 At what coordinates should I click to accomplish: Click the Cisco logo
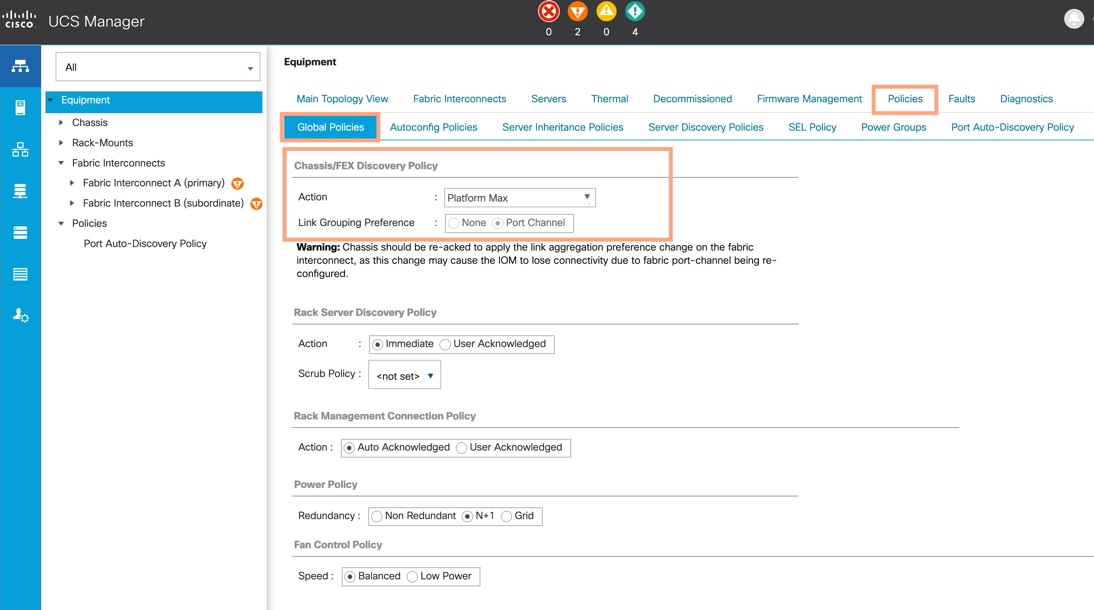click(19, 20)
